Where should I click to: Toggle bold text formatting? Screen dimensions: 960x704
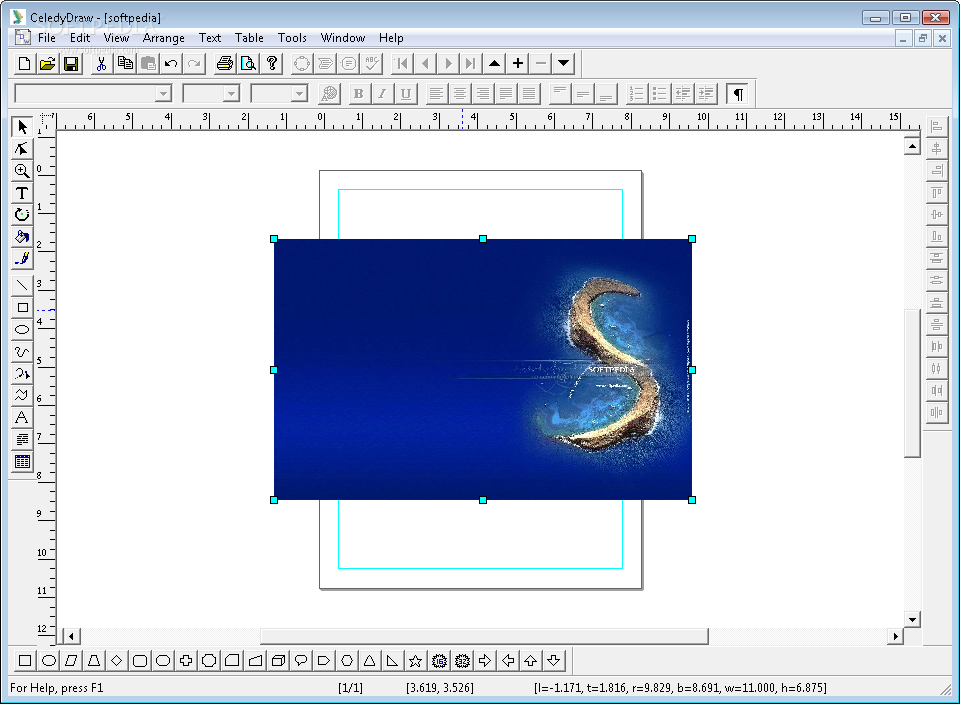click(359, 94)
